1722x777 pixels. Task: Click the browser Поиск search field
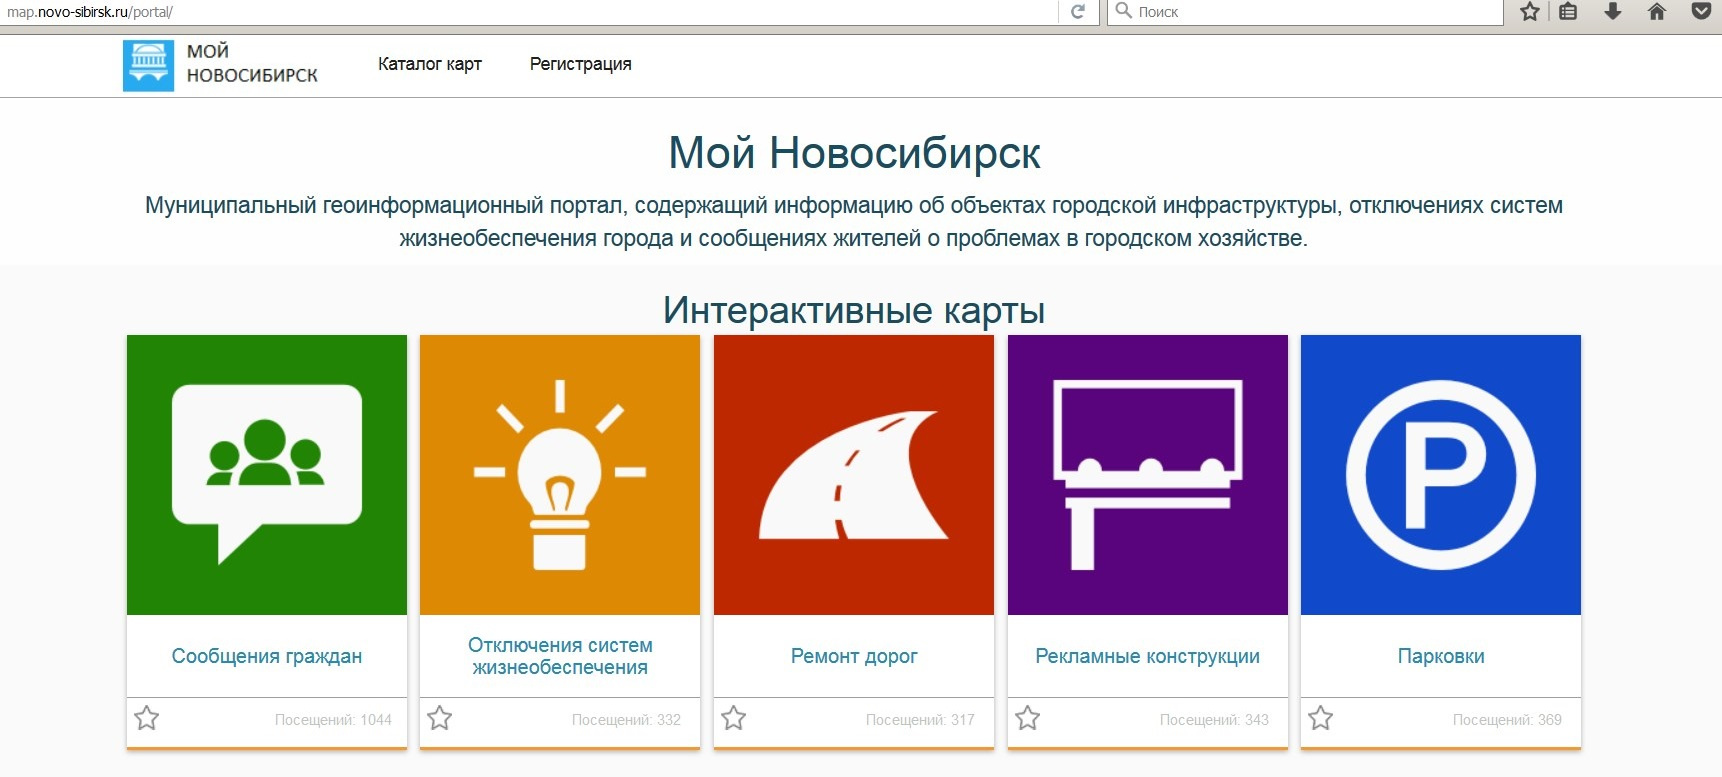[1305, 12]
